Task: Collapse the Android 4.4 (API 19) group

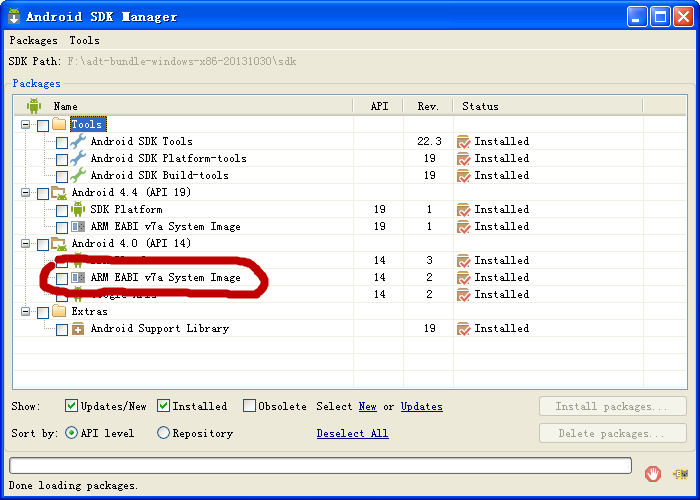Action: pyautogui.click(x=26, y=193)
